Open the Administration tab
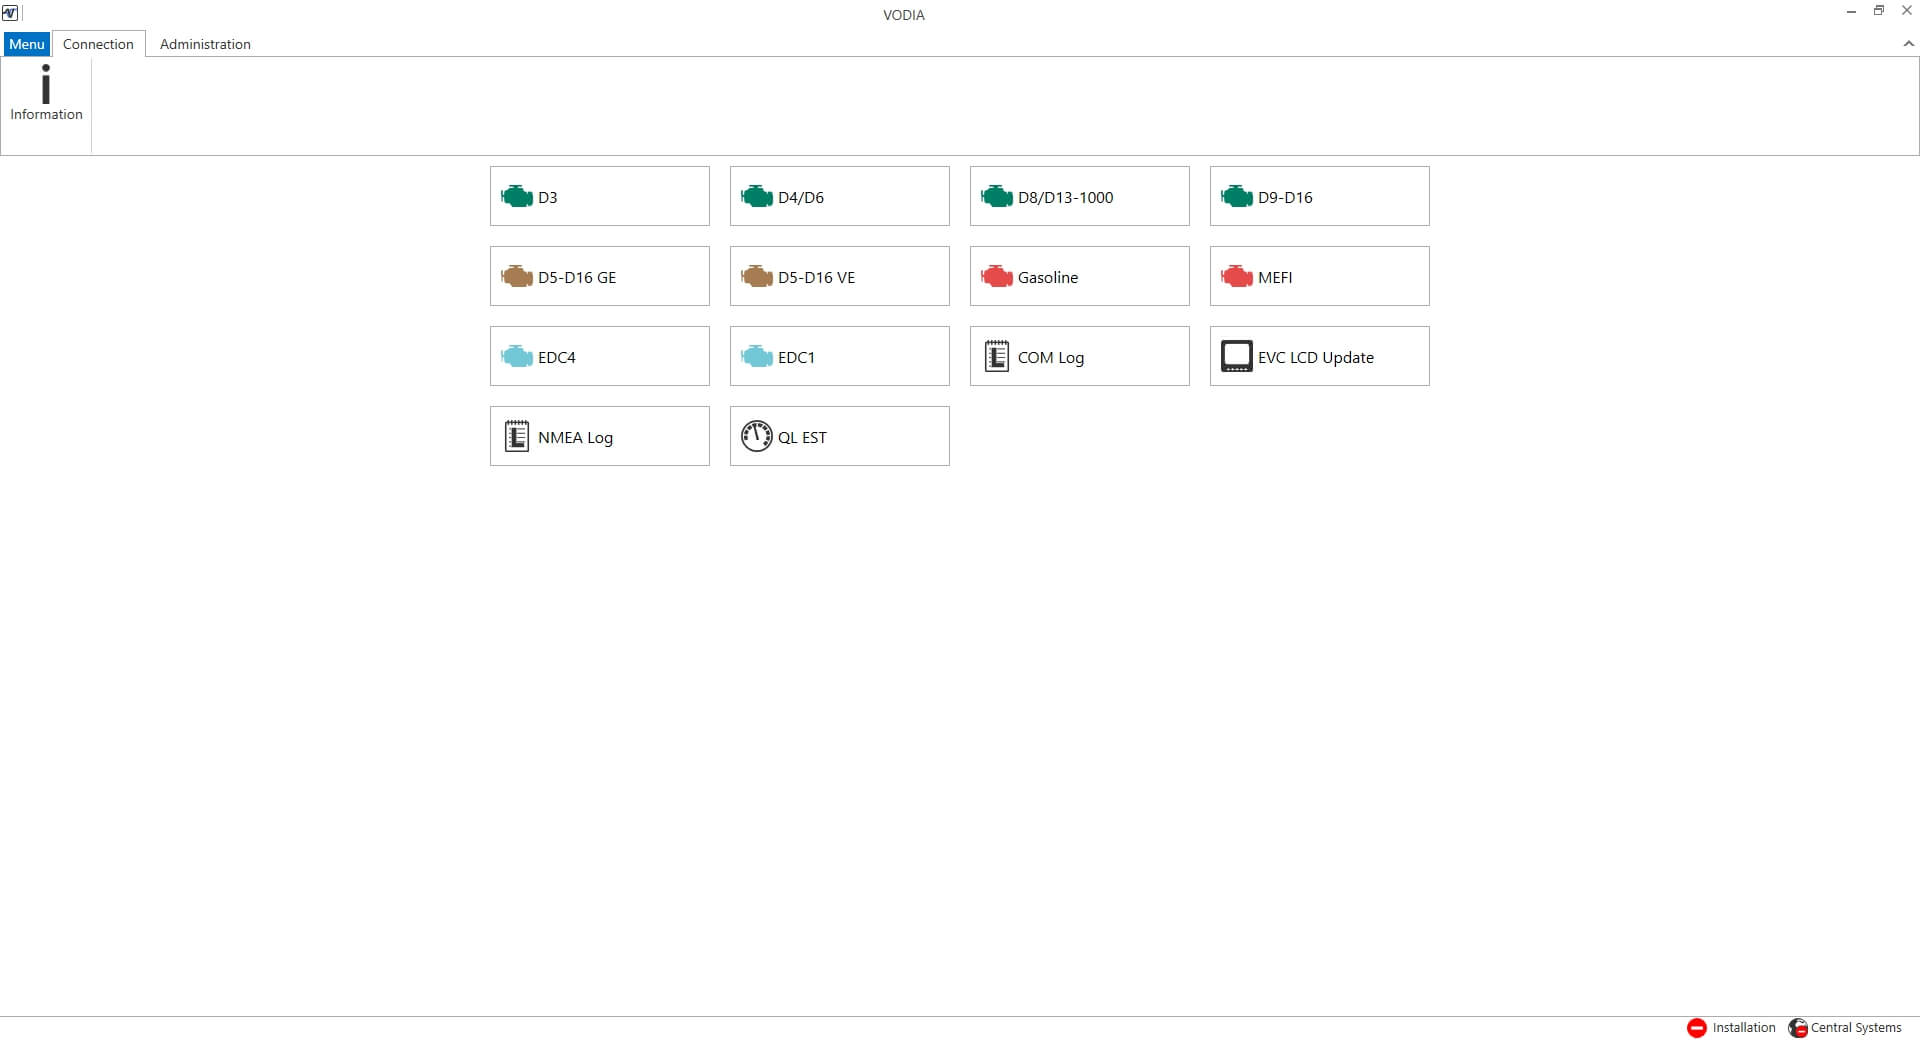The image size is (1920, 1040). [x=205, y=44]
